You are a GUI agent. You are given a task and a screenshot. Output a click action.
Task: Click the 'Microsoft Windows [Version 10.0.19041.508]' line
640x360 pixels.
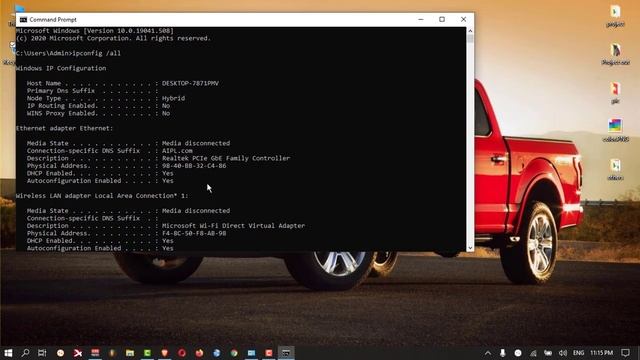[x=95, y=31]
